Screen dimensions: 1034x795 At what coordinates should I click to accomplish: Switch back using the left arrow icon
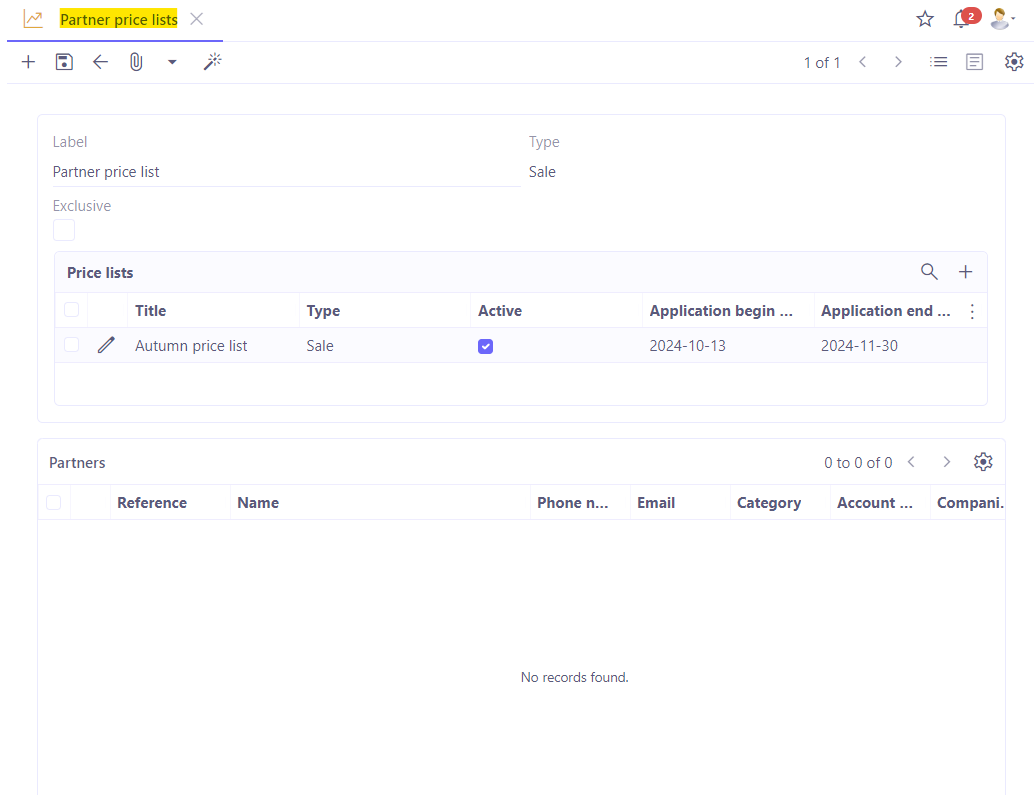[100, 62]
